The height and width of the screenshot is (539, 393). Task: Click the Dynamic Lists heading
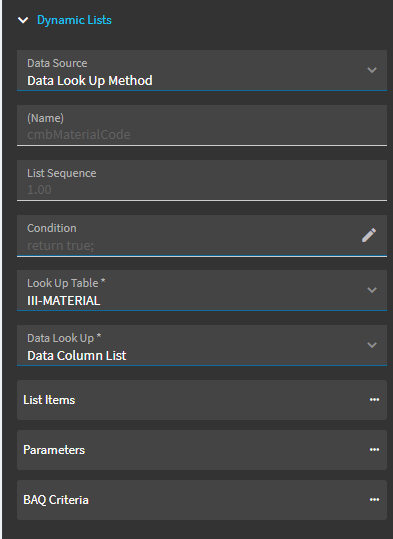pos(74,20)
